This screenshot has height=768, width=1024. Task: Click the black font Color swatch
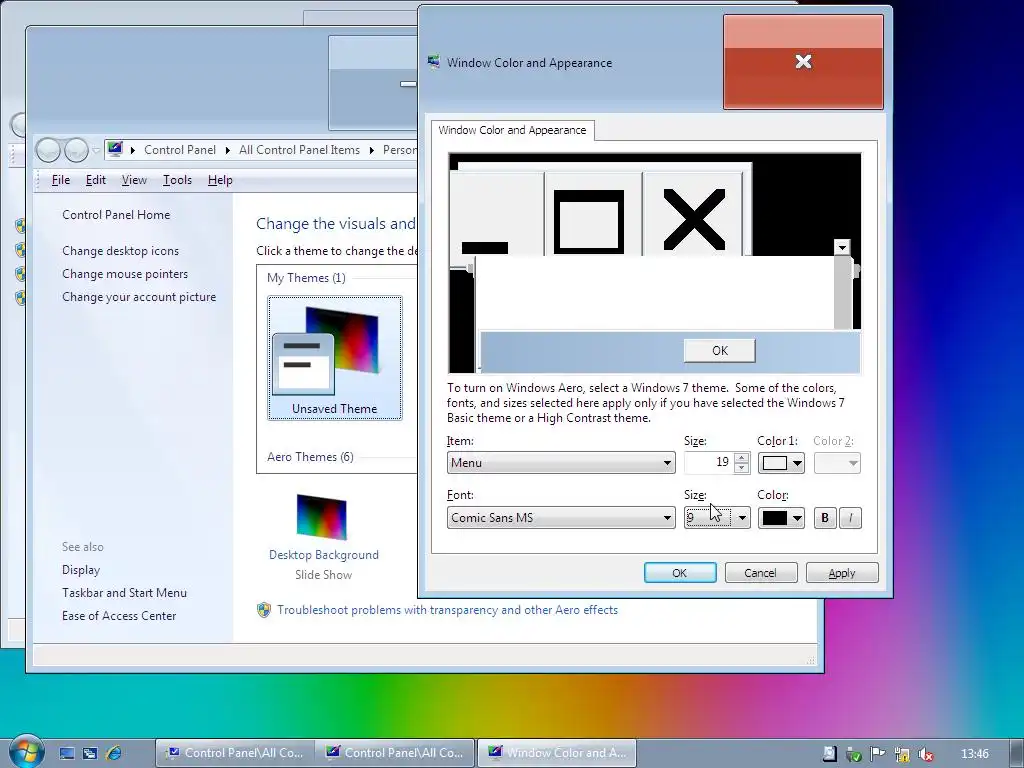[x=775, y=518]
